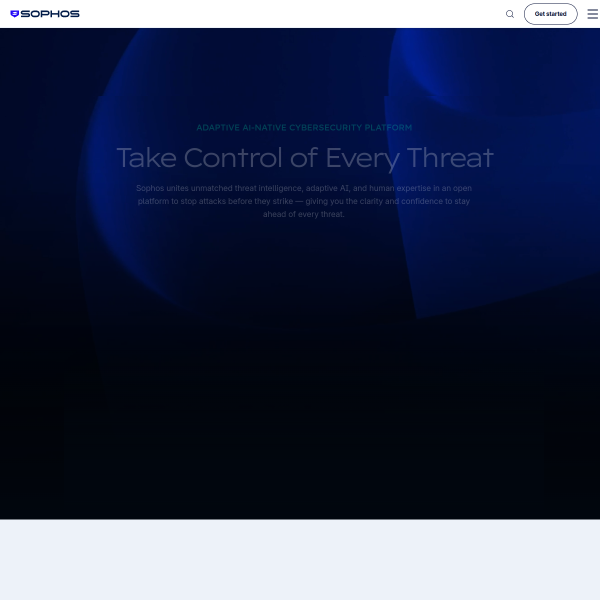Screen dimensions: 600x600
Task: Click the Get started button
Action: pos(550,14)
